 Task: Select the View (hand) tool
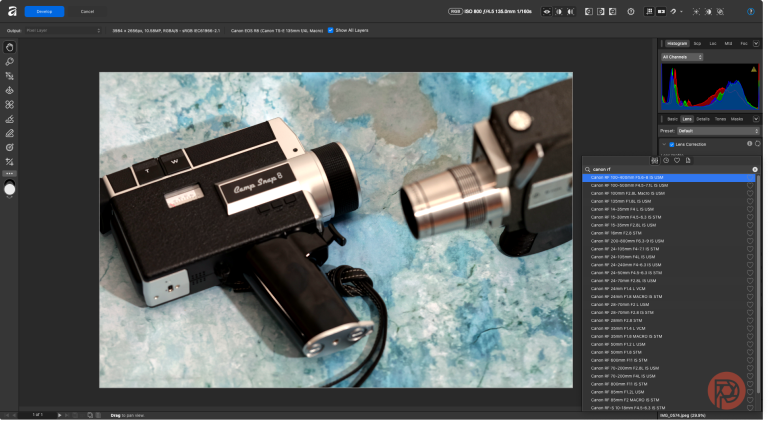[x=9, y=47]
